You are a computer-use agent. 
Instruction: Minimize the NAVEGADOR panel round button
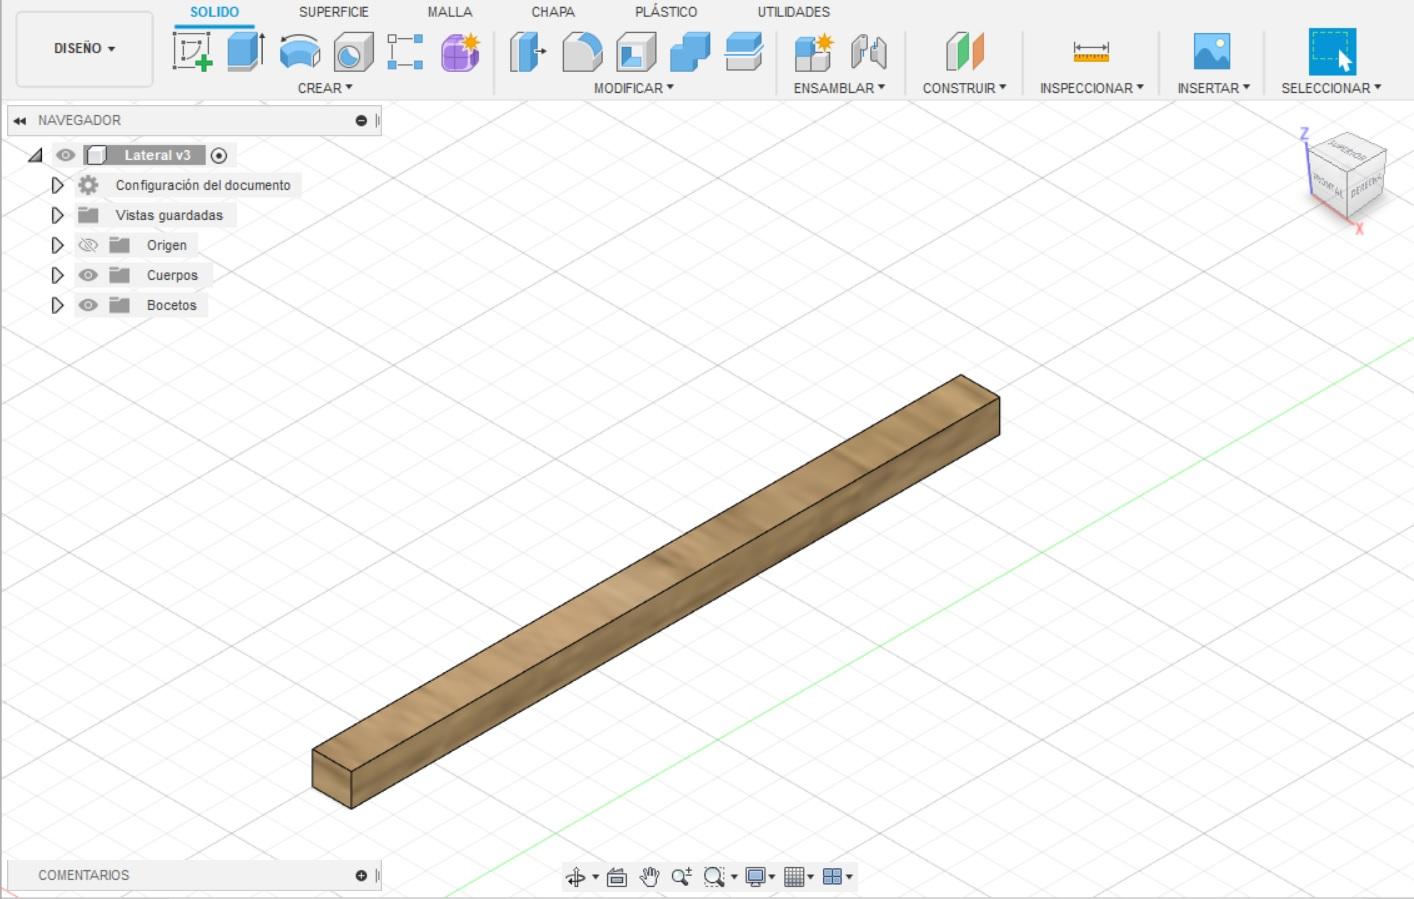coord(361,120)
